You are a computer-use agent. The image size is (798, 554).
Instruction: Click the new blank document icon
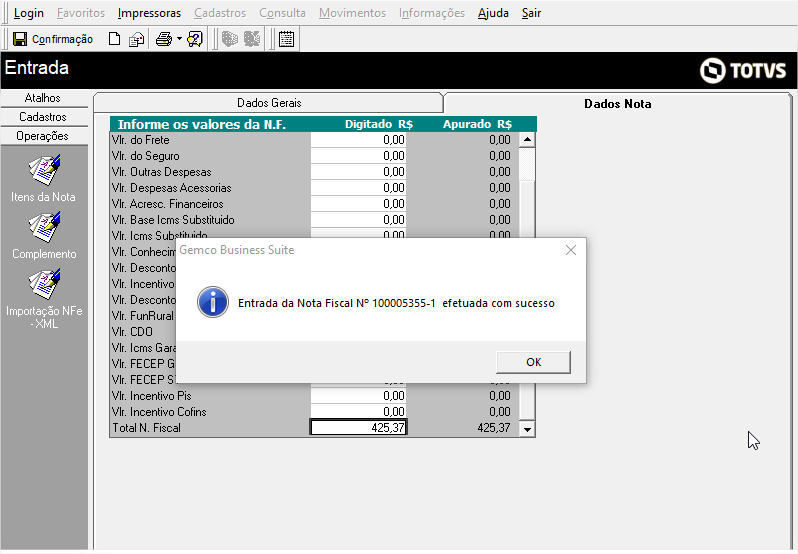115,39
